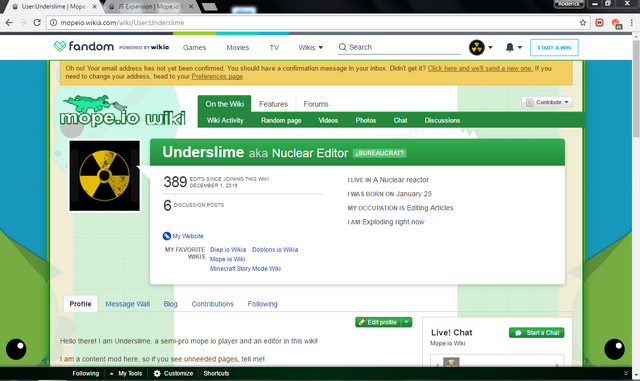Select the Forums tab
This screenshot has width=640, height=381.
pyautogui.click(x=316, y=104)
